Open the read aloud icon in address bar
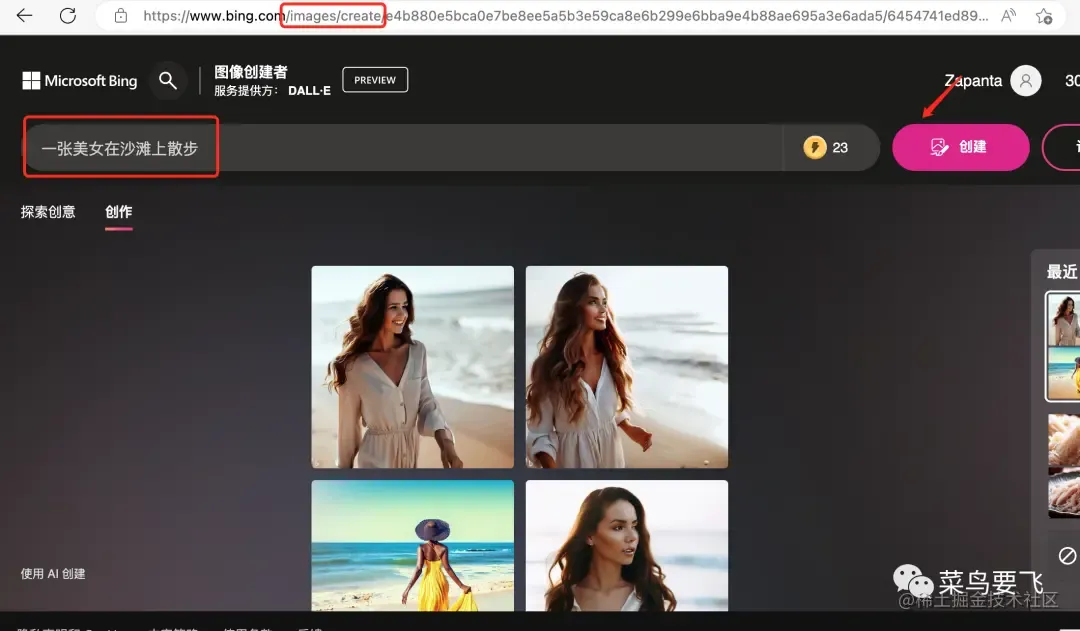This screenshot has height=631, width=1080. tap(1008, 15)
